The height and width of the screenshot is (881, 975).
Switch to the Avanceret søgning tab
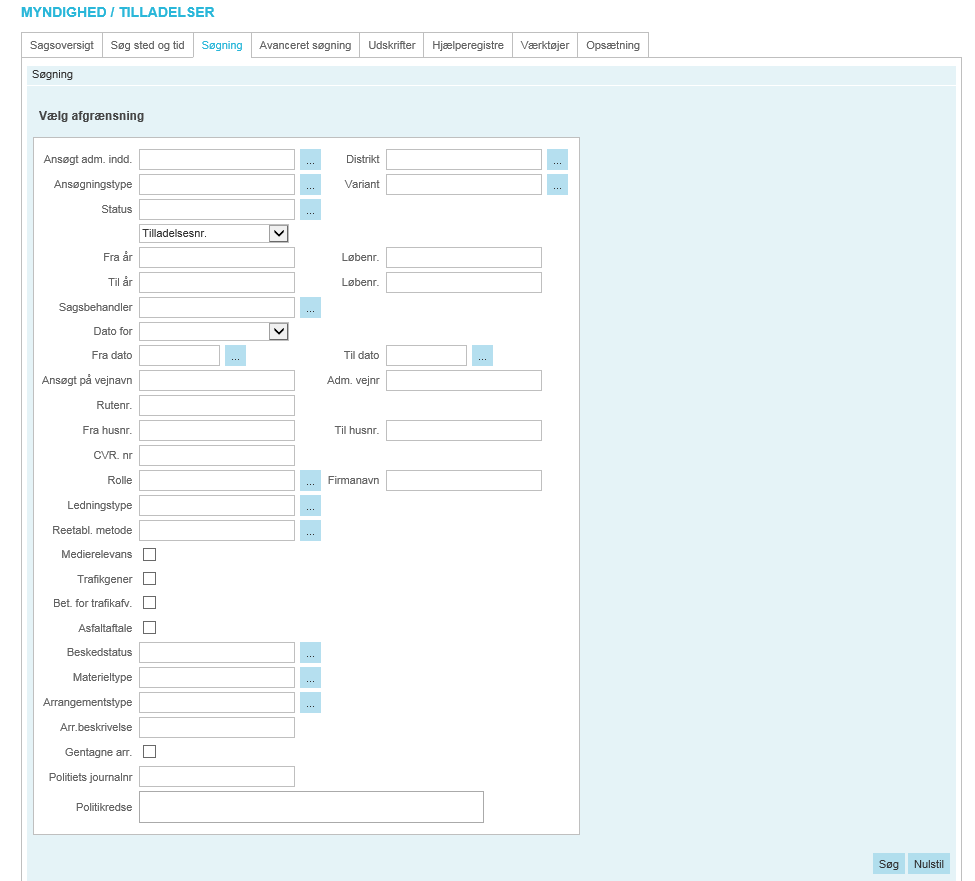(305, 46)
